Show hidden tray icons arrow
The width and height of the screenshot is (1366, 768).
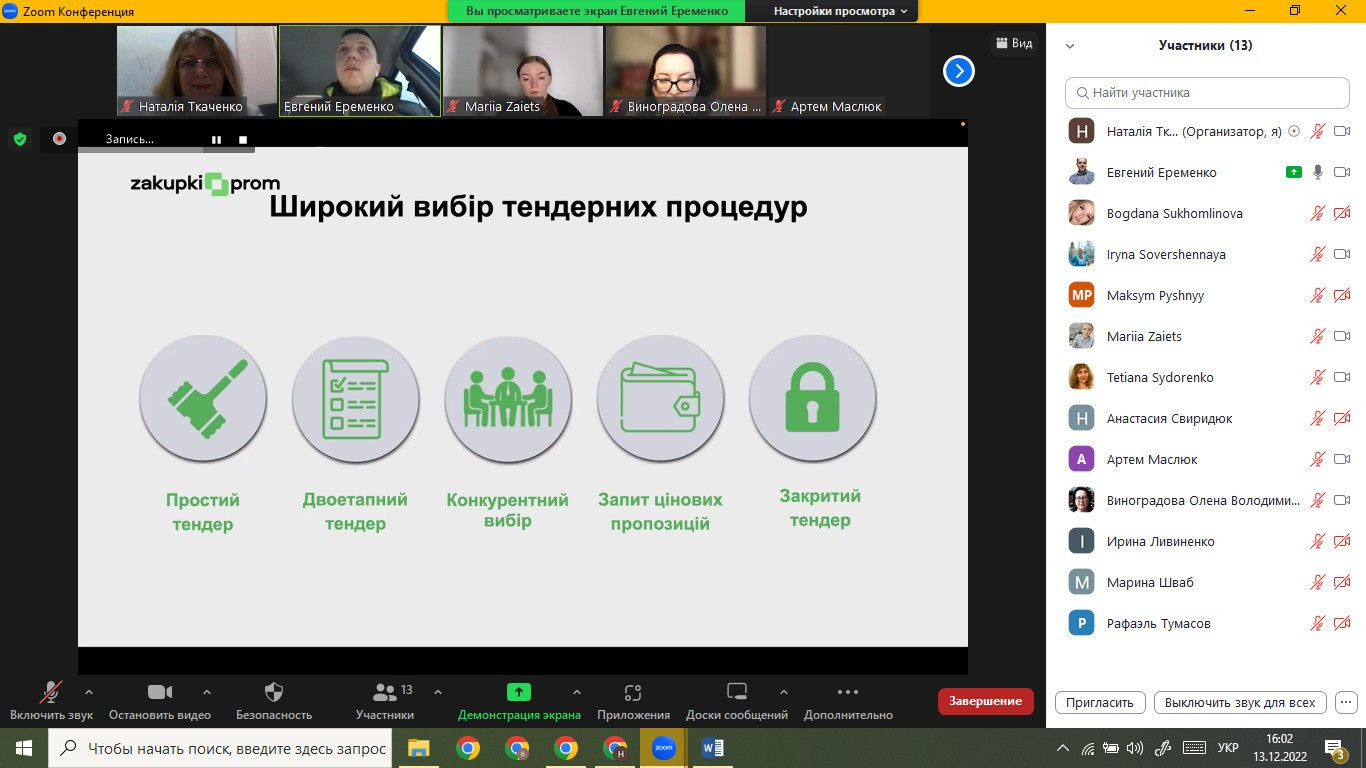coord(1062,748)
